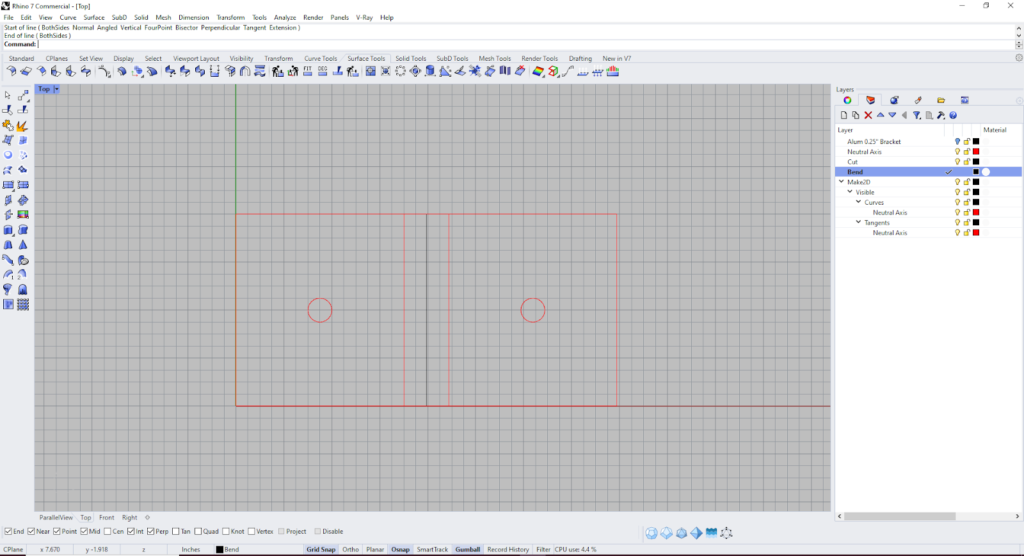The width and height of the screenshot is (1024, 556).
Task: Click the select arrow tool in left sidebar
Action: click(9, 95)
